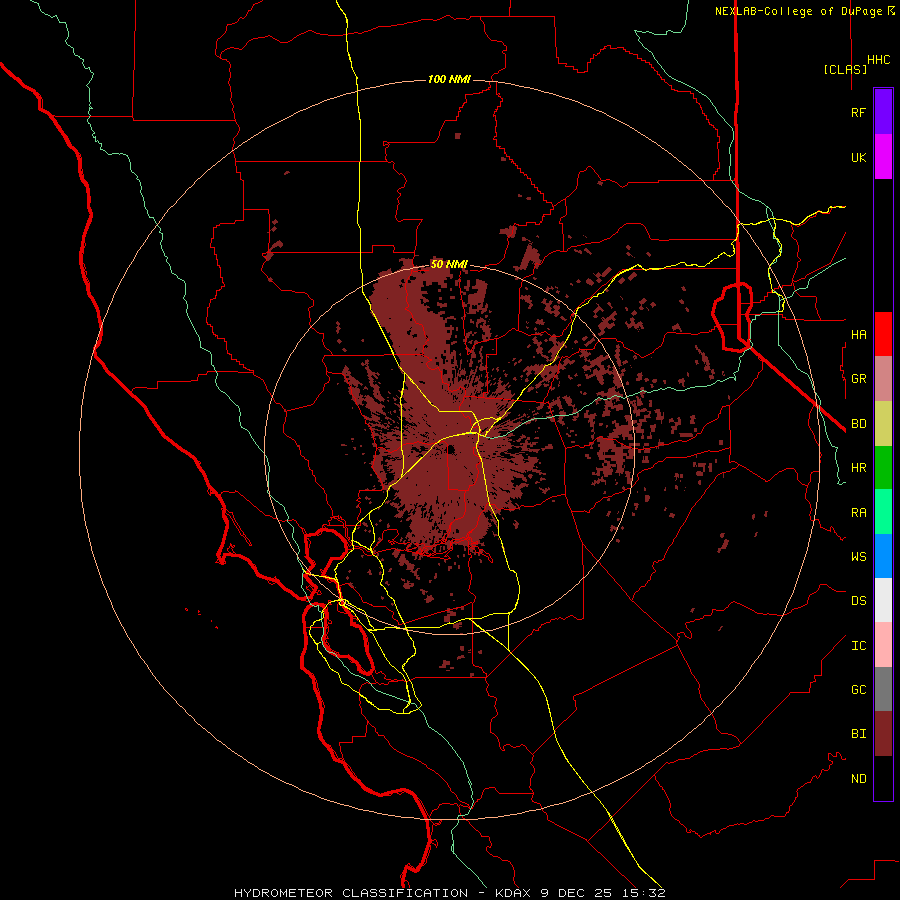Viewport: 900px width, 900px height.
Task: Click the DS legend label
Action: pyautogui.click(x=858, y=601)
